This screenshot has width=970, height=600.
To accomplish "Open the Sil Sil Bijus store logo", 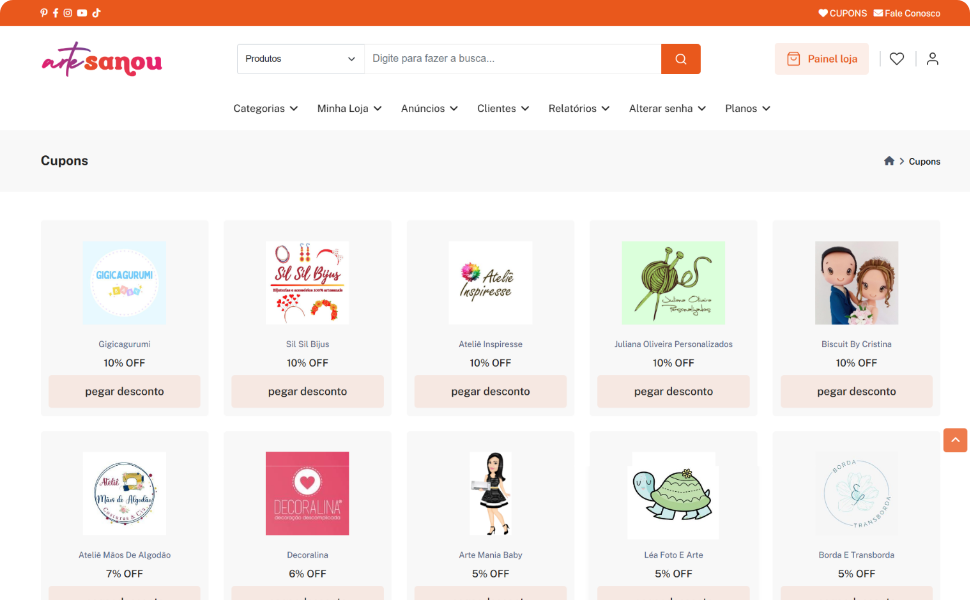I will pos(307,283).
